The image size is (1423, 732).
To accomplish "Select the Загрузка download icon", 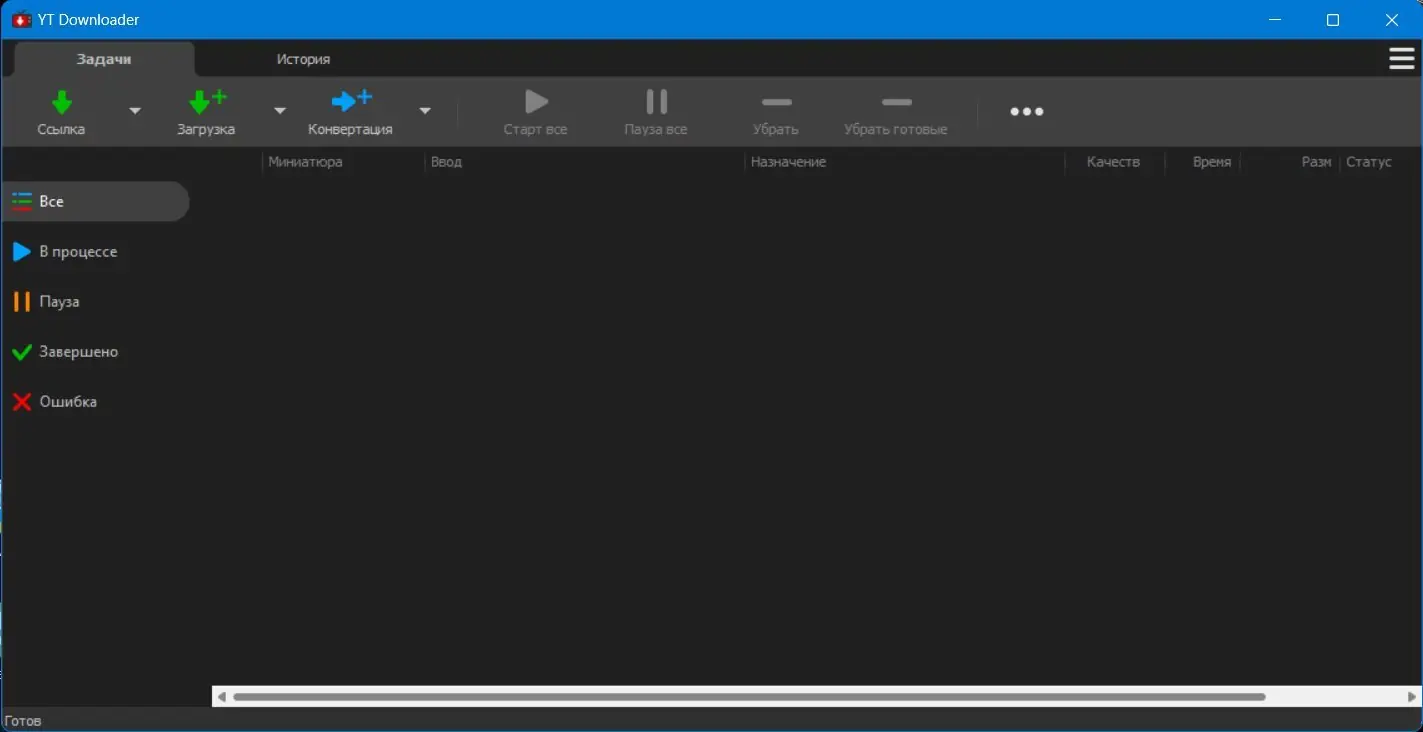I will coord(203,101).
